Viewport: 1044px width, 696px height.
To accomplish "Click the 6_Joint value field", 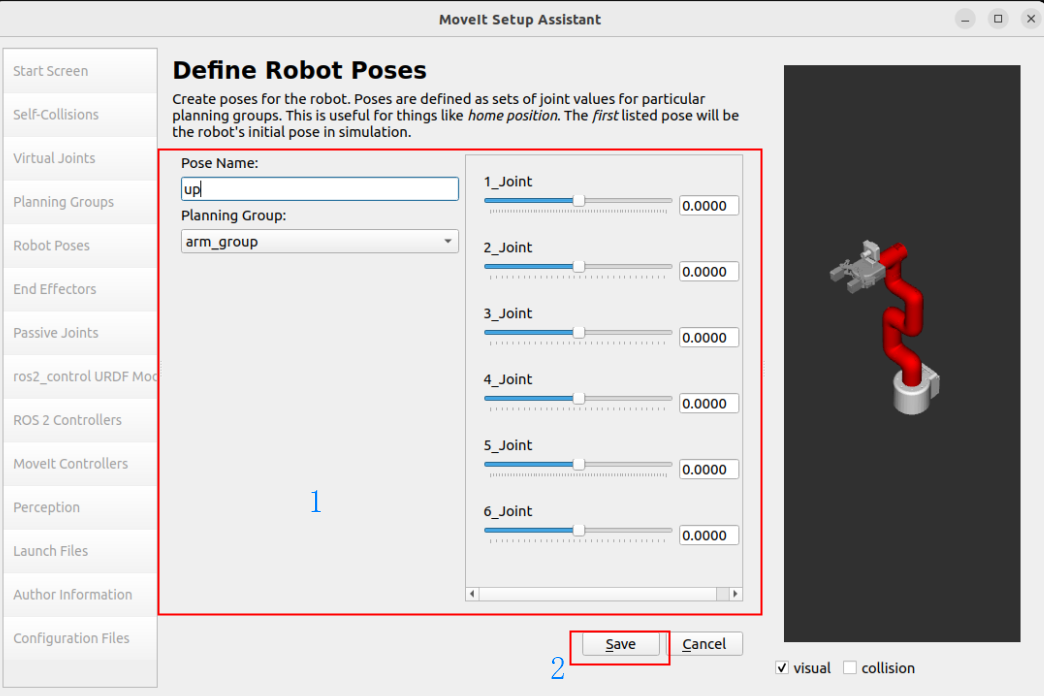I will [709, 535].
